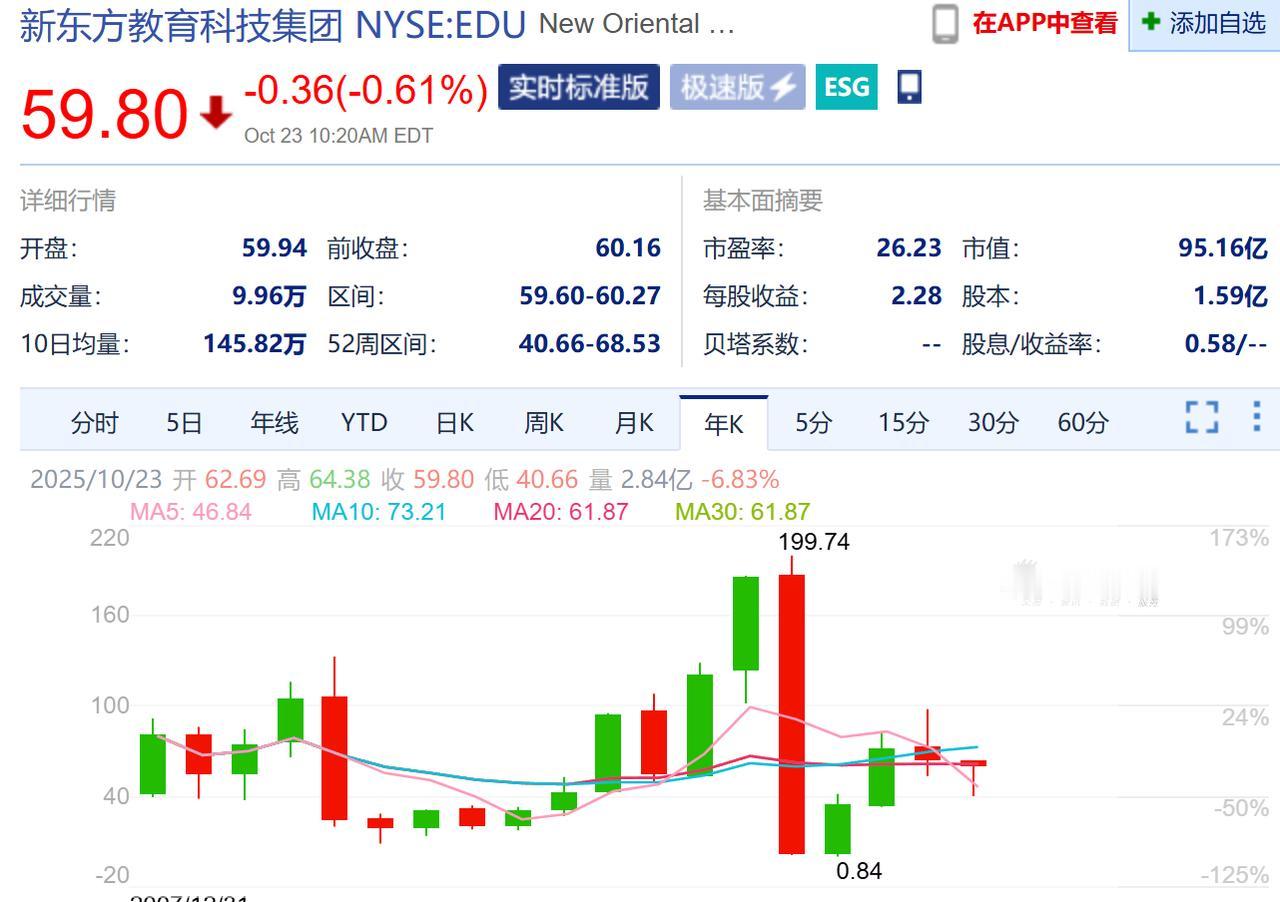Open the ESG badge
1280x902 pixels.
[846, 87]
